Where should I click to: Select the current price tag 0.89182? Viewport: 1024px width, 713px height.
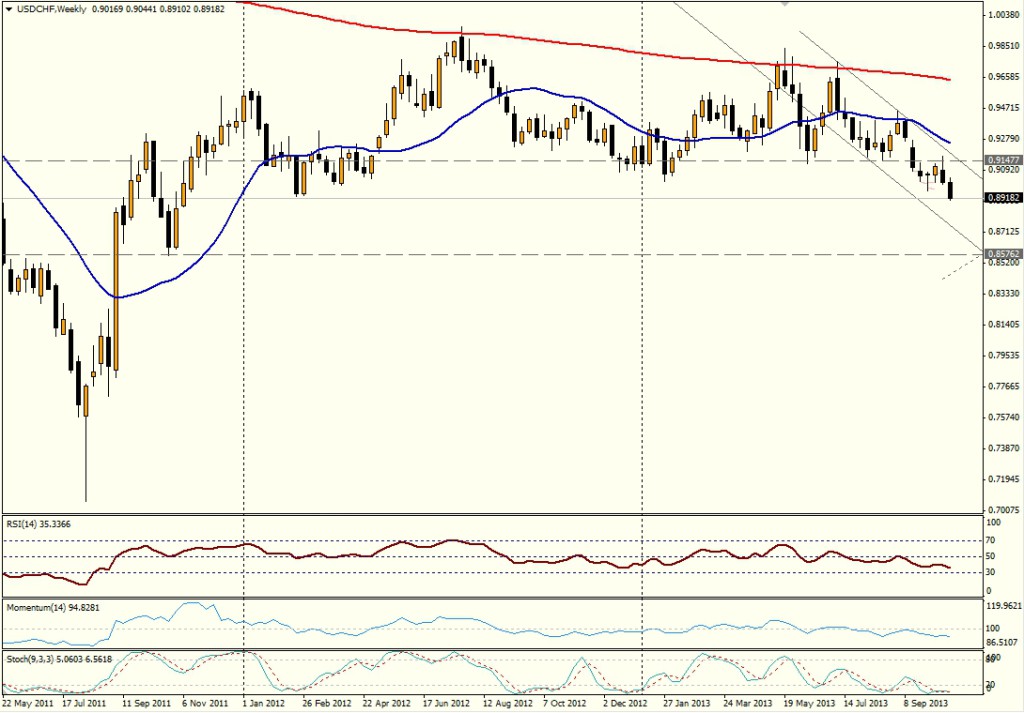click(x=1002, y=199)
